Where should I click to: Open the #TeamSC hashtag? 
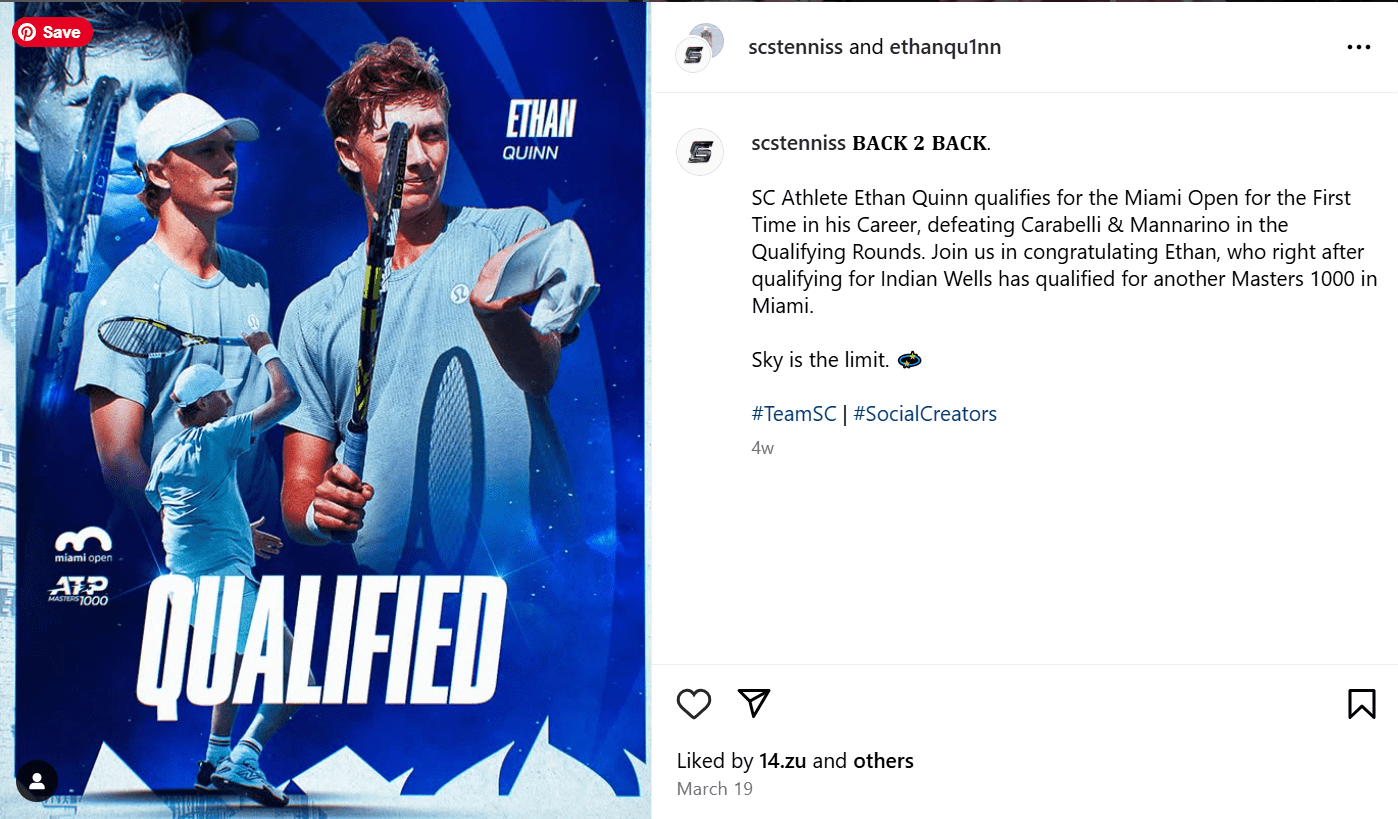pos(793,414)
